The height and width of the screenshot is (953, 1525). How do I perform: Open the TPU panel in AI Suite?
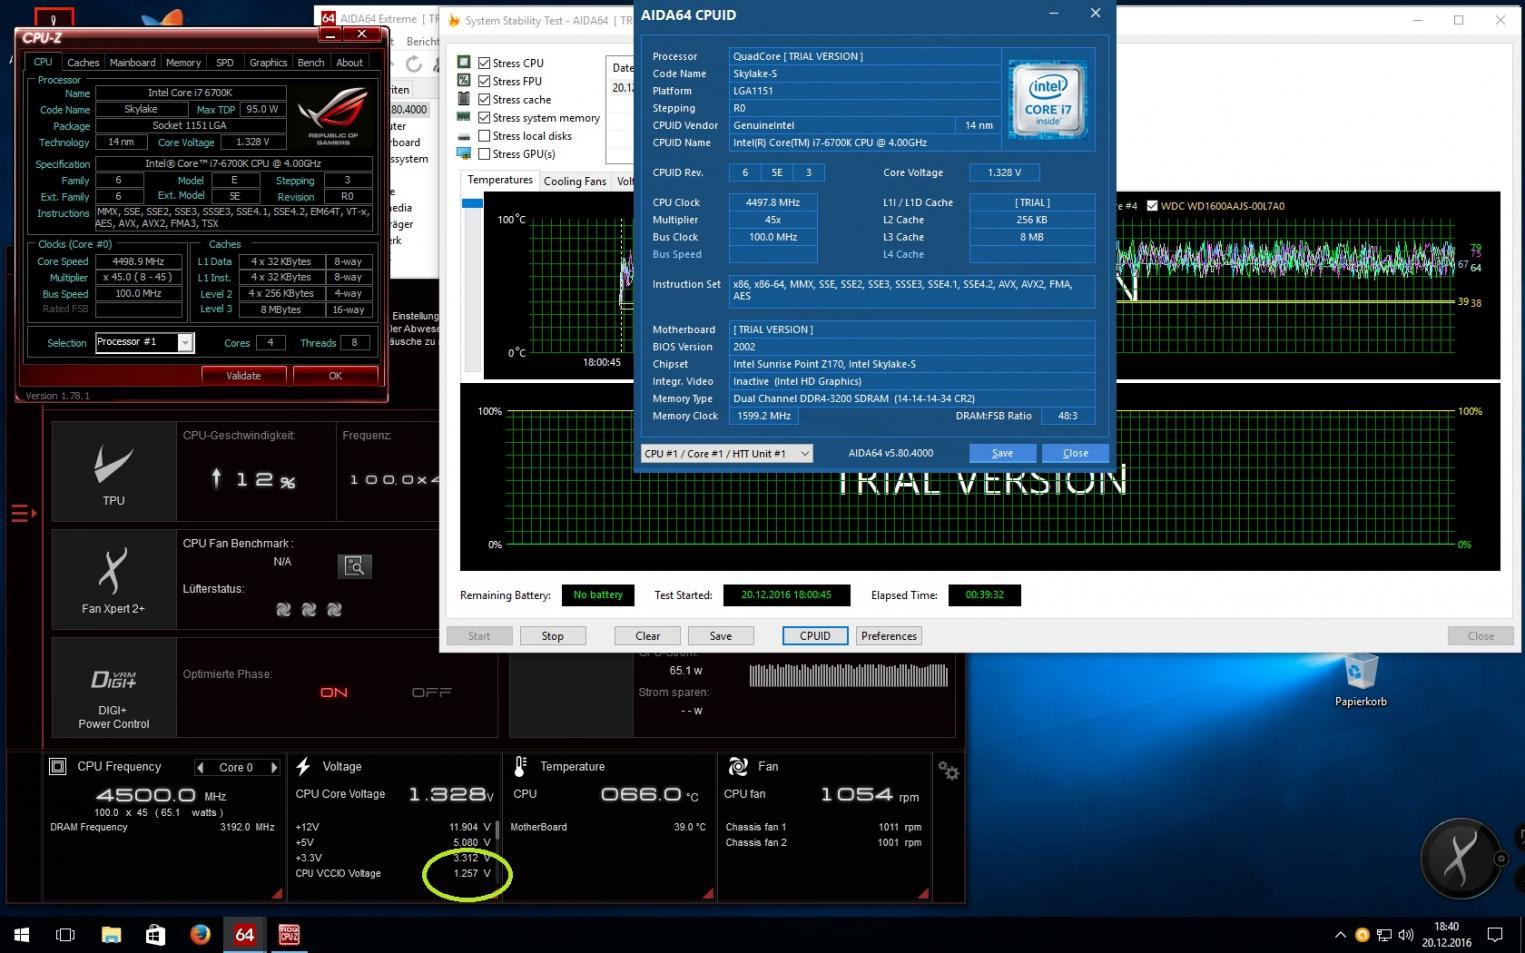(114, 472)
